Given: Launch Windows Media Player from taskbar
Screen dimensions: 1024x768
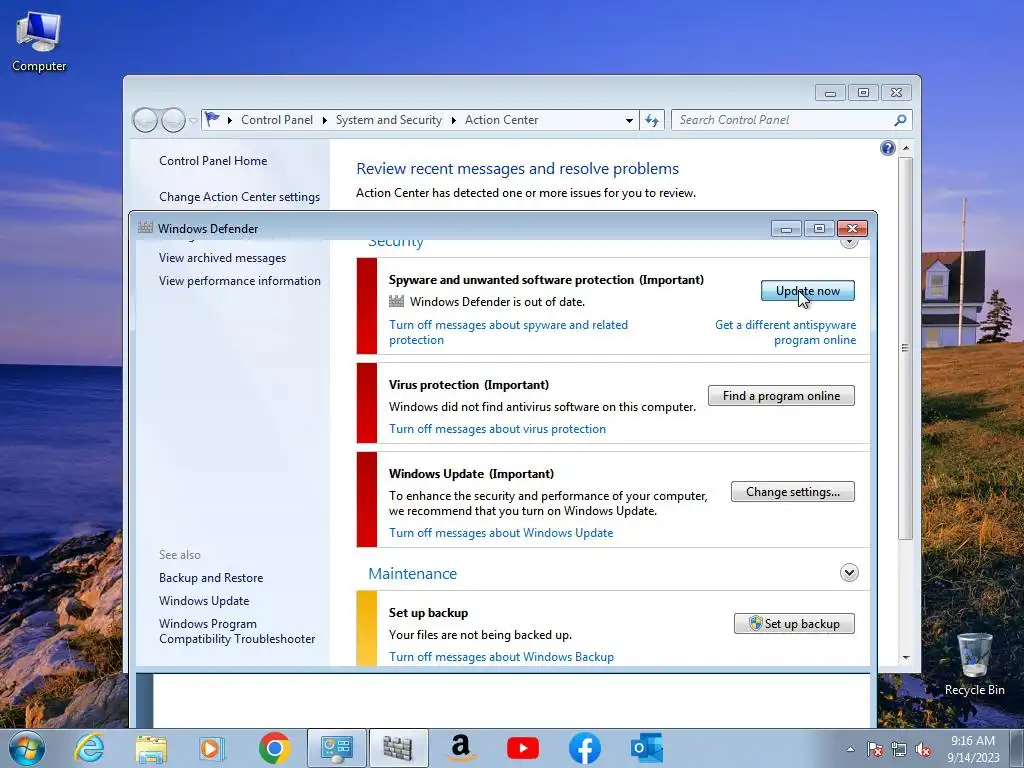Looking at the screenshot, I should click(x=212, y=748).
